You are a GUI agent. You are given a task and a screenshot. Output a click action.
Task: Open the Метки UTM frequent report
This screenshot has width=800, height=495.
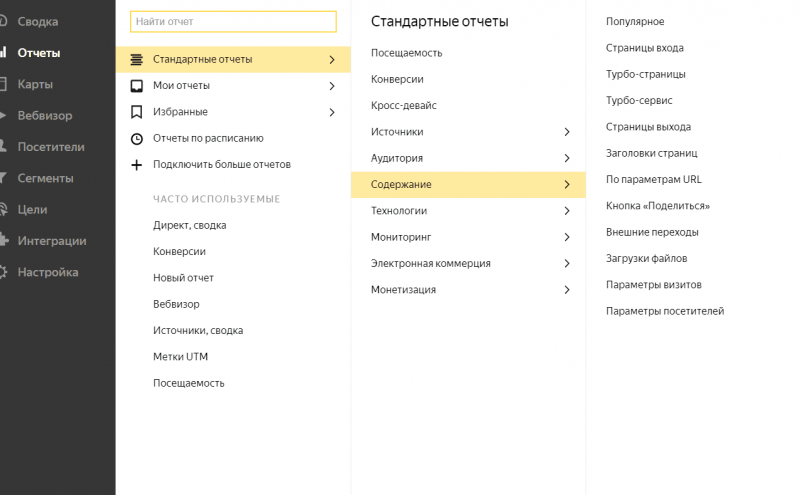(x=180, y=357)
